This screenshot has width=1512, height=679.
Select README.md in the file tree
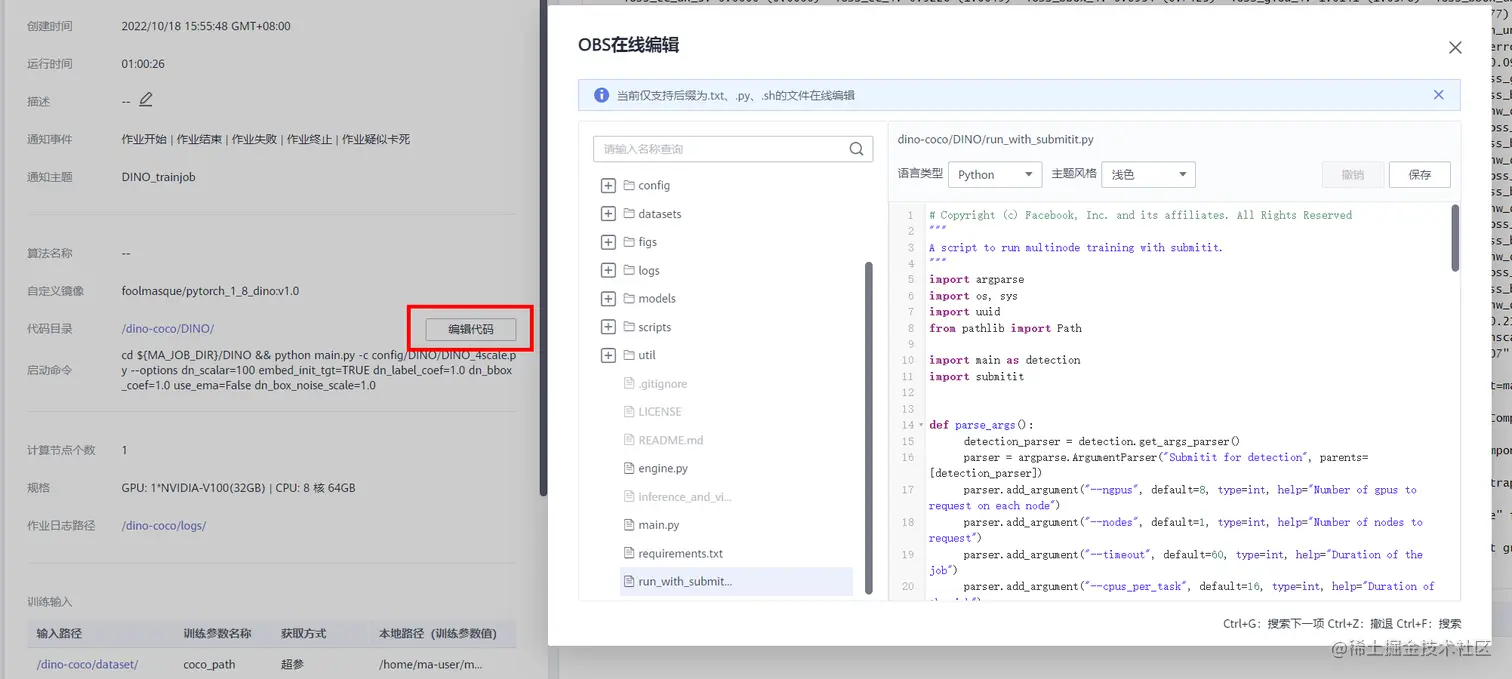[671, 440]
